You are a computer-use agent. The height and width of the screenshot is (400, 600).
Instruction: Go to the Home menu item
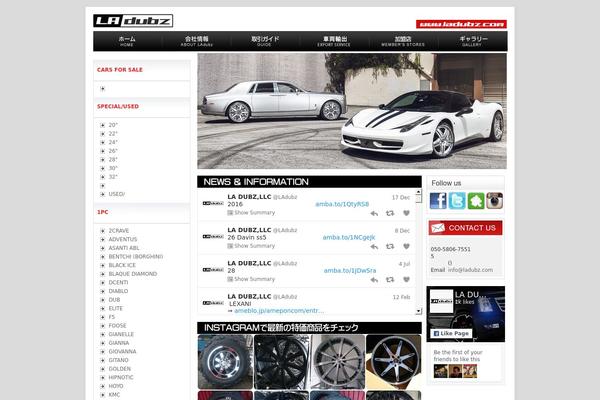tap(127, 41)
